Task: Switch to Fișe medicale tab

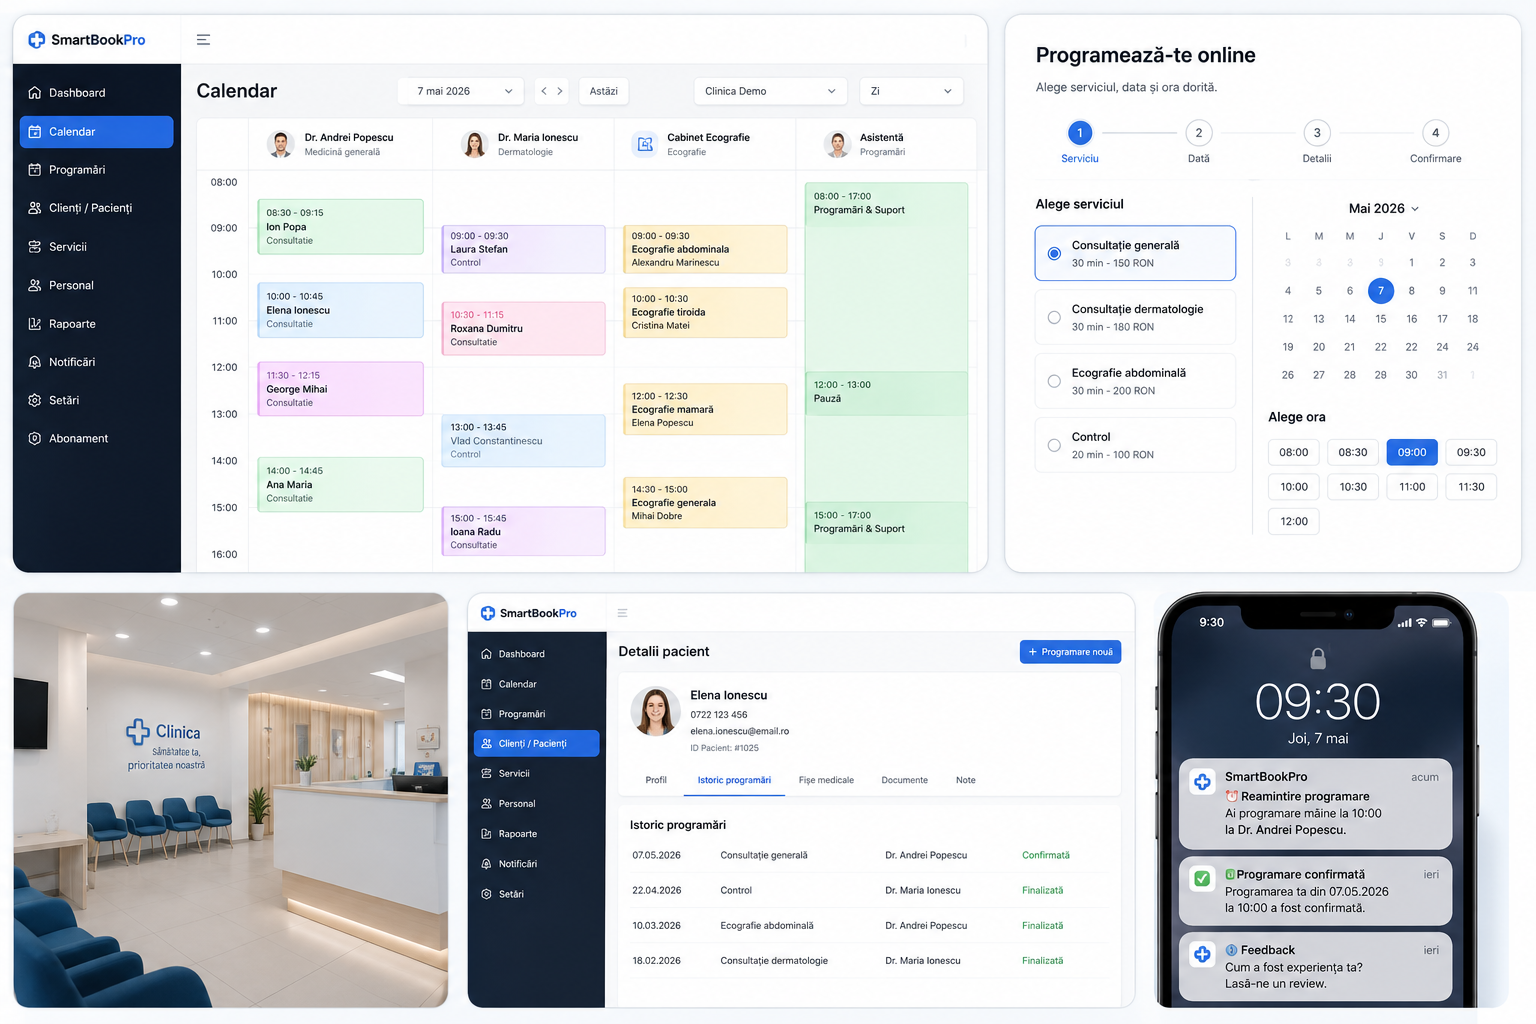Action: point(826,780)
